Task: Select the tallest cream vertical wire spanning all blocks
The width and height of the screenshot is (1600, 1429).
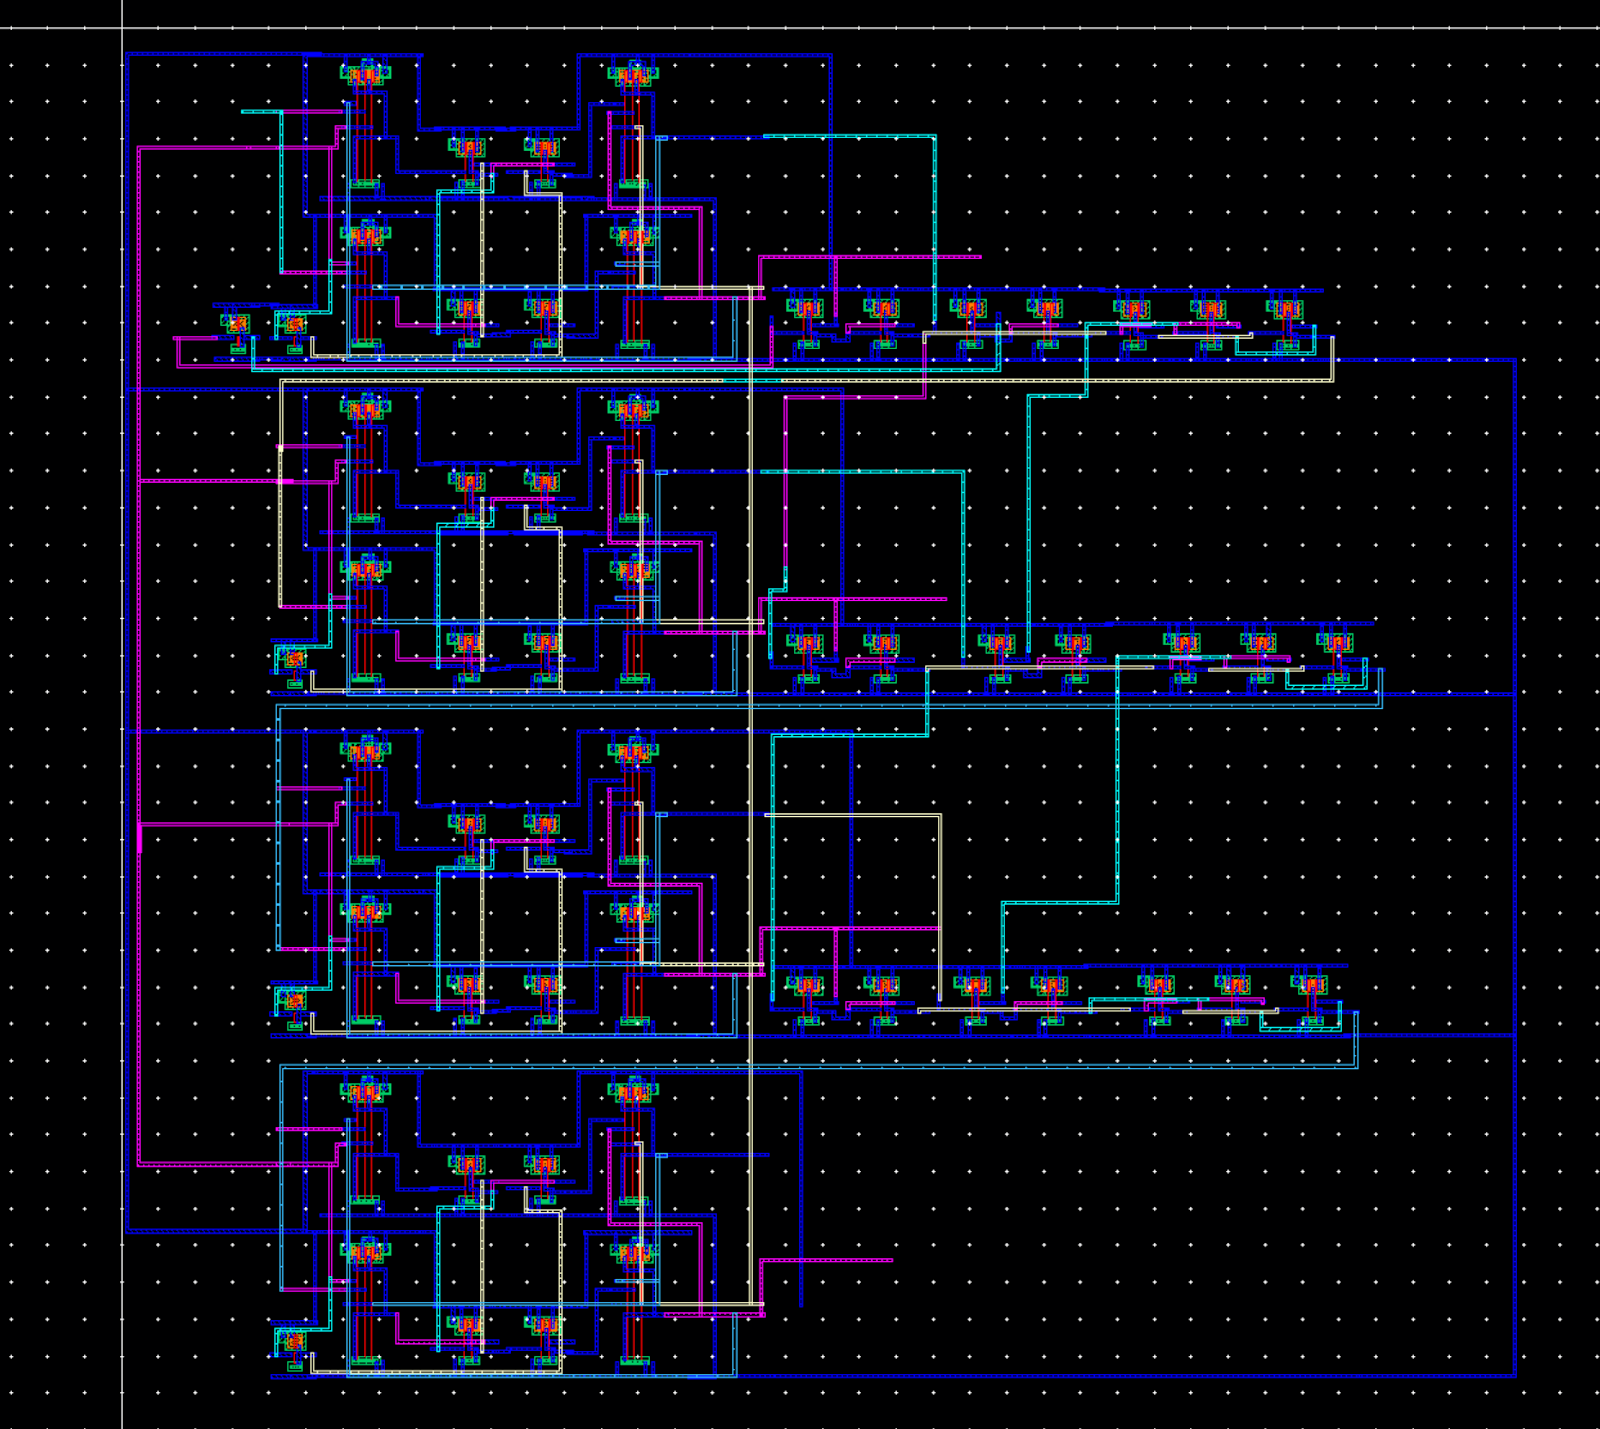Action: tap(749, 796)
